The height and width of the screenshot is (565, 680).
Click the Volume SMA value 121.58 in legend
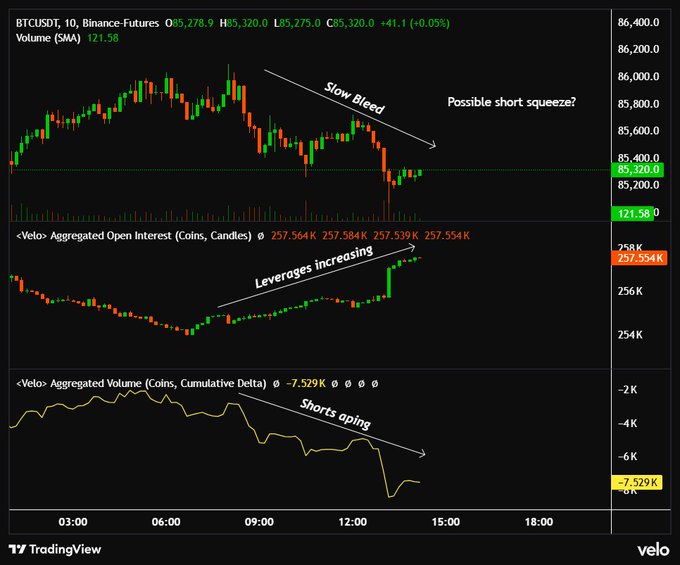103,38
